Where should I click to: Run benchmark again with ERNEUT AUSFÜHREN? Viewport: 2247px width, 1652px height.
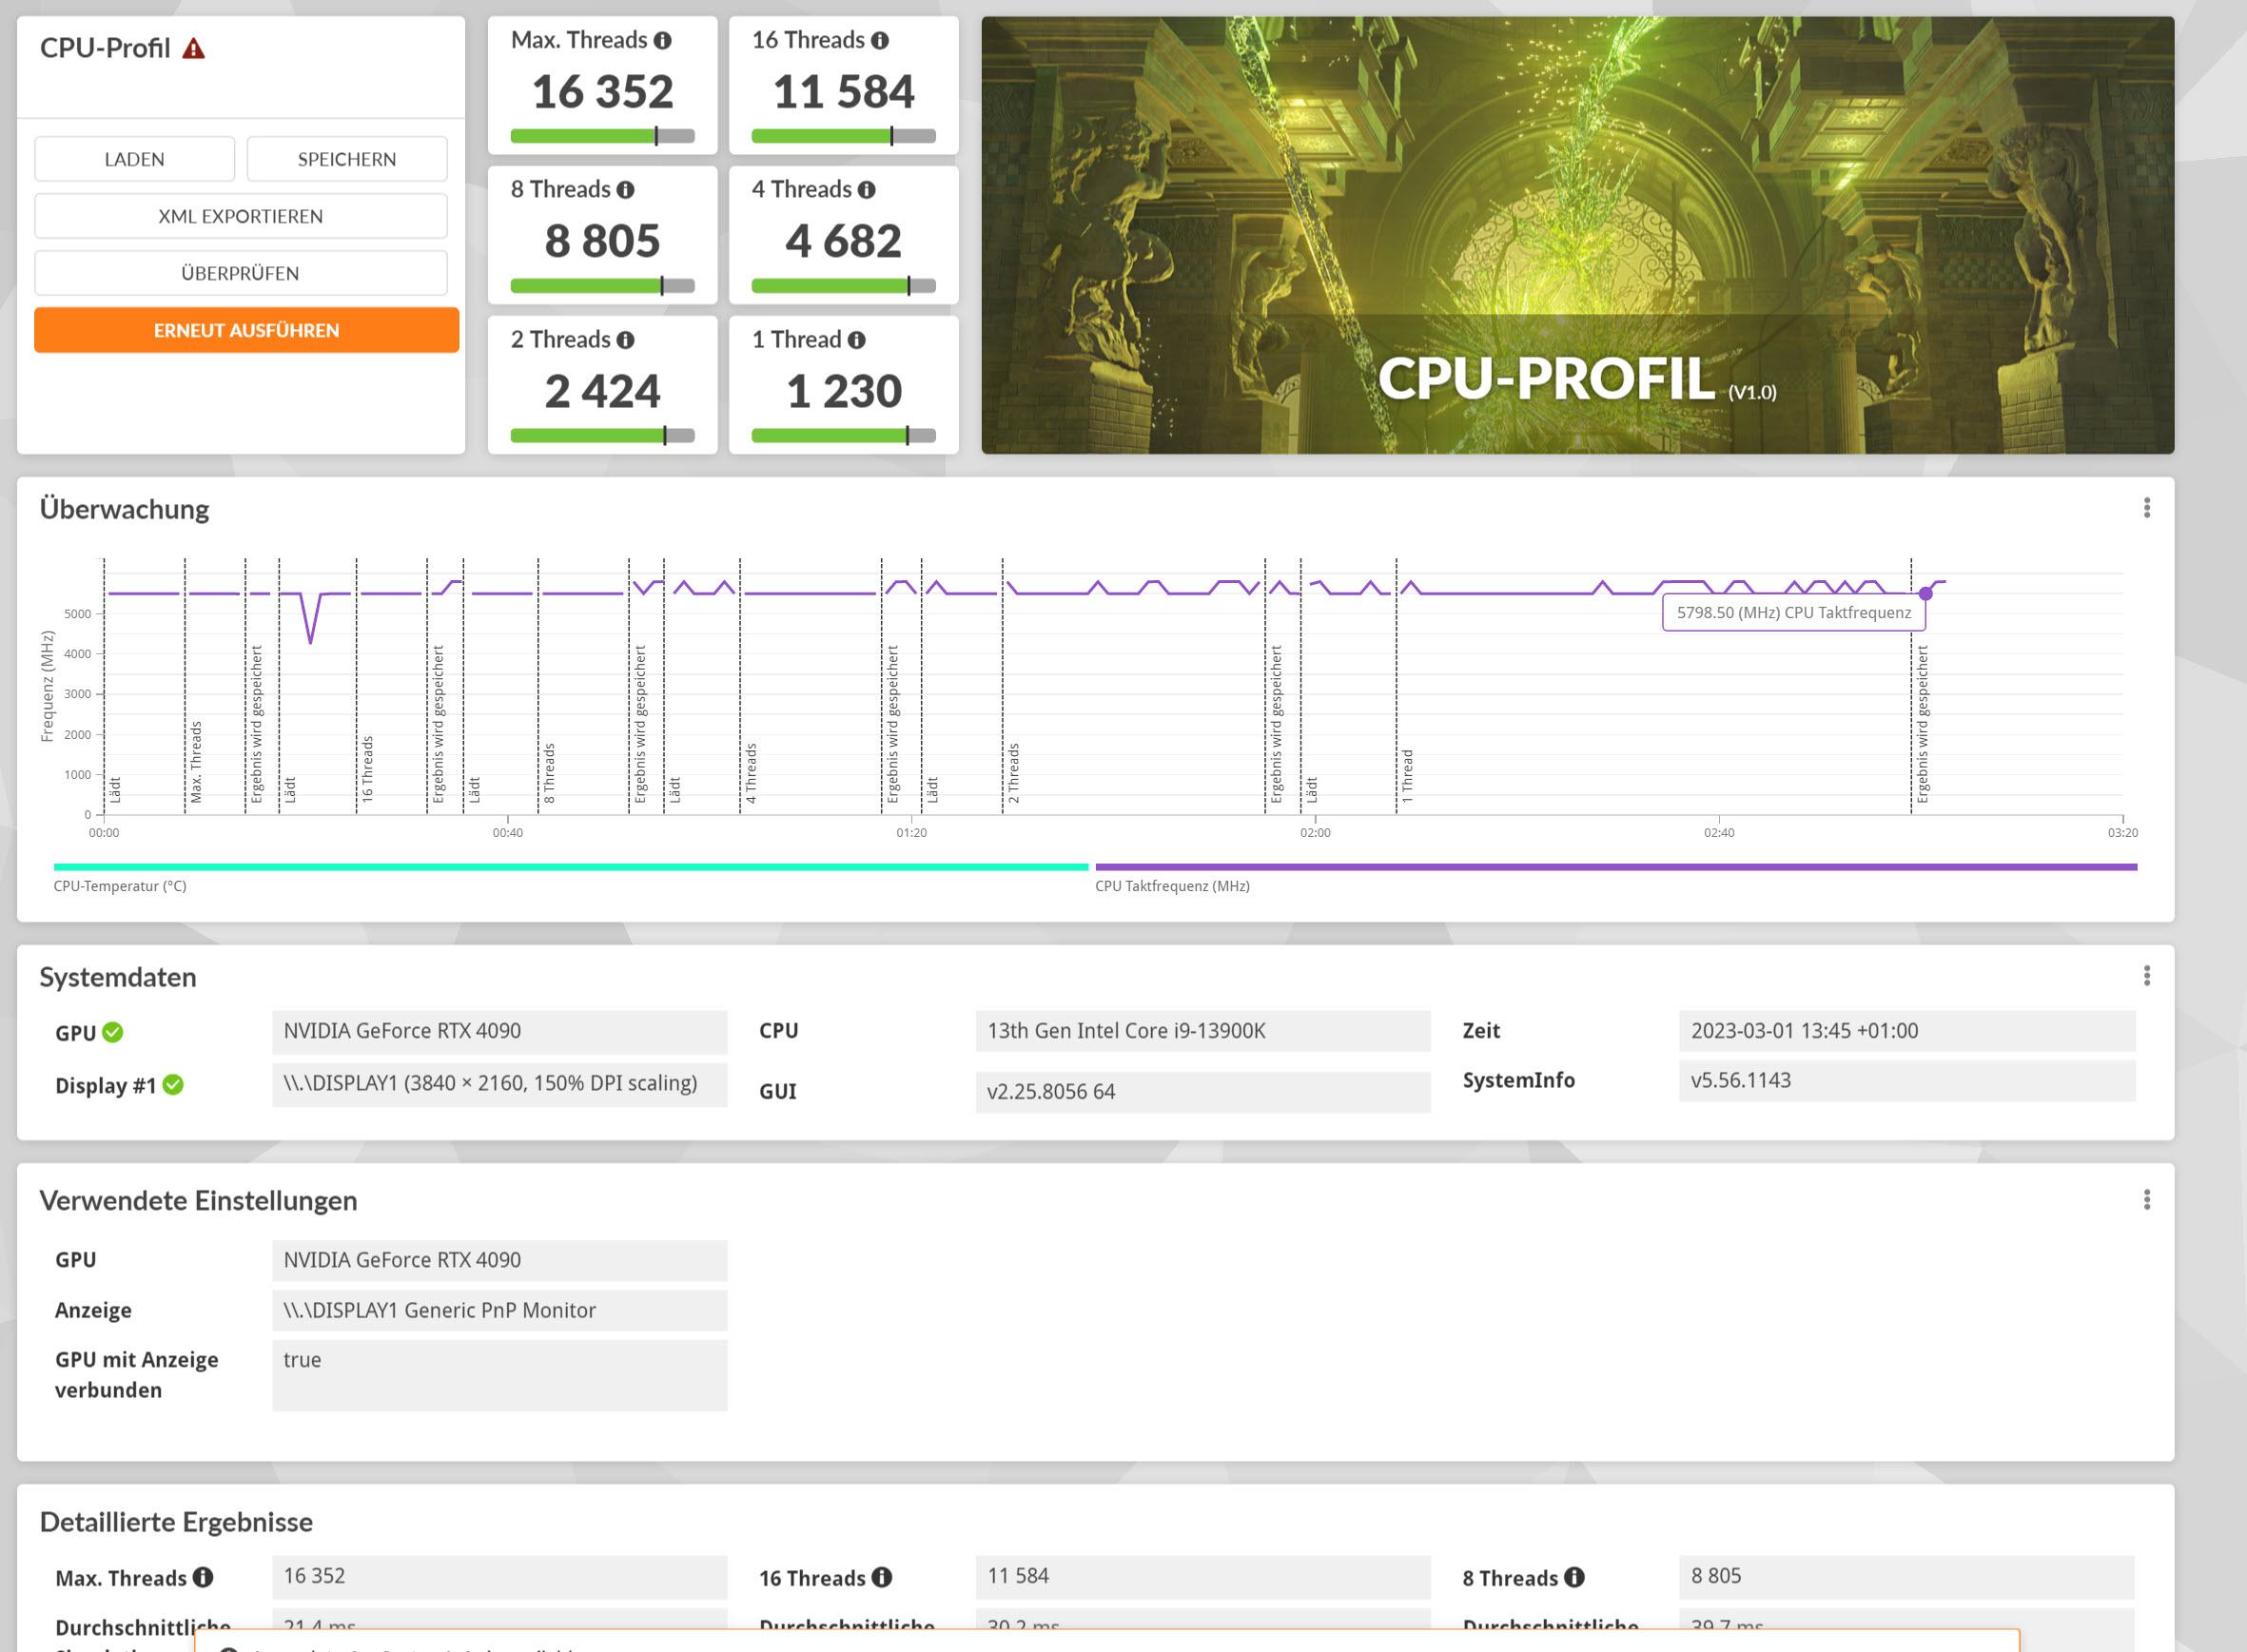click(247, 330)
